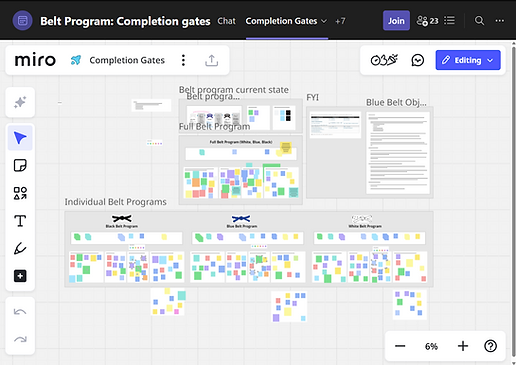Open board options three-dot menu
Image resolution: width=516 pixels, height=365 pixels.
[x=183, y=60]
